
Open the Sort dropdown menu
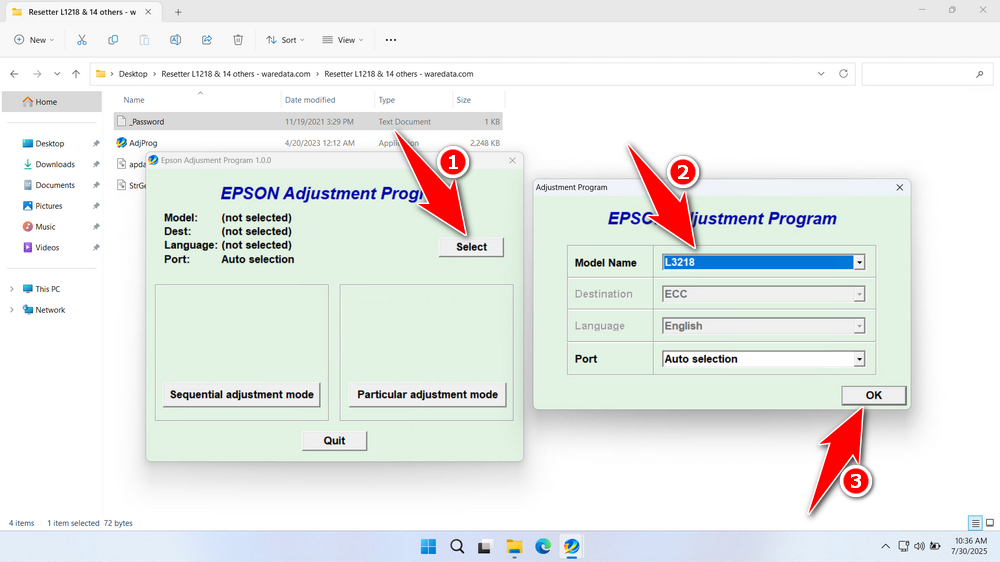point(285,40)
